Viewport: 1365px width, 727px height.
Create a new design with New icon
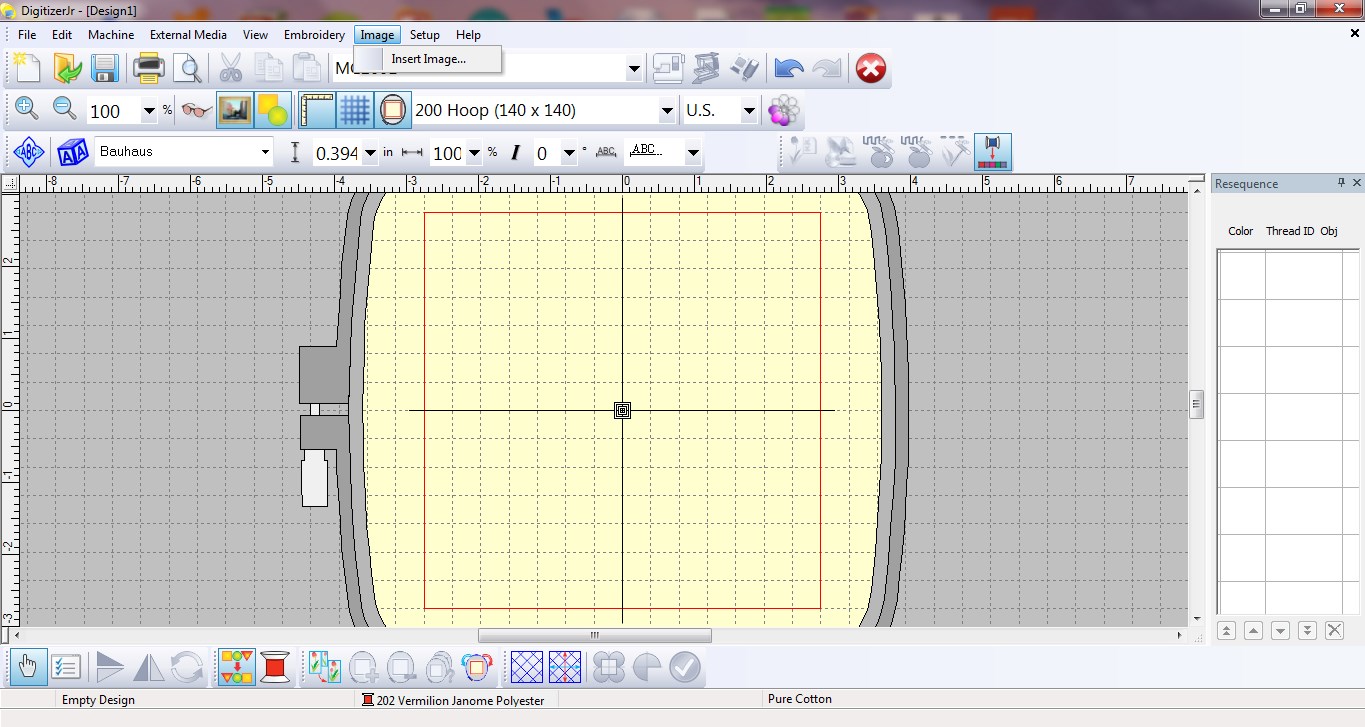click(27, 68)
